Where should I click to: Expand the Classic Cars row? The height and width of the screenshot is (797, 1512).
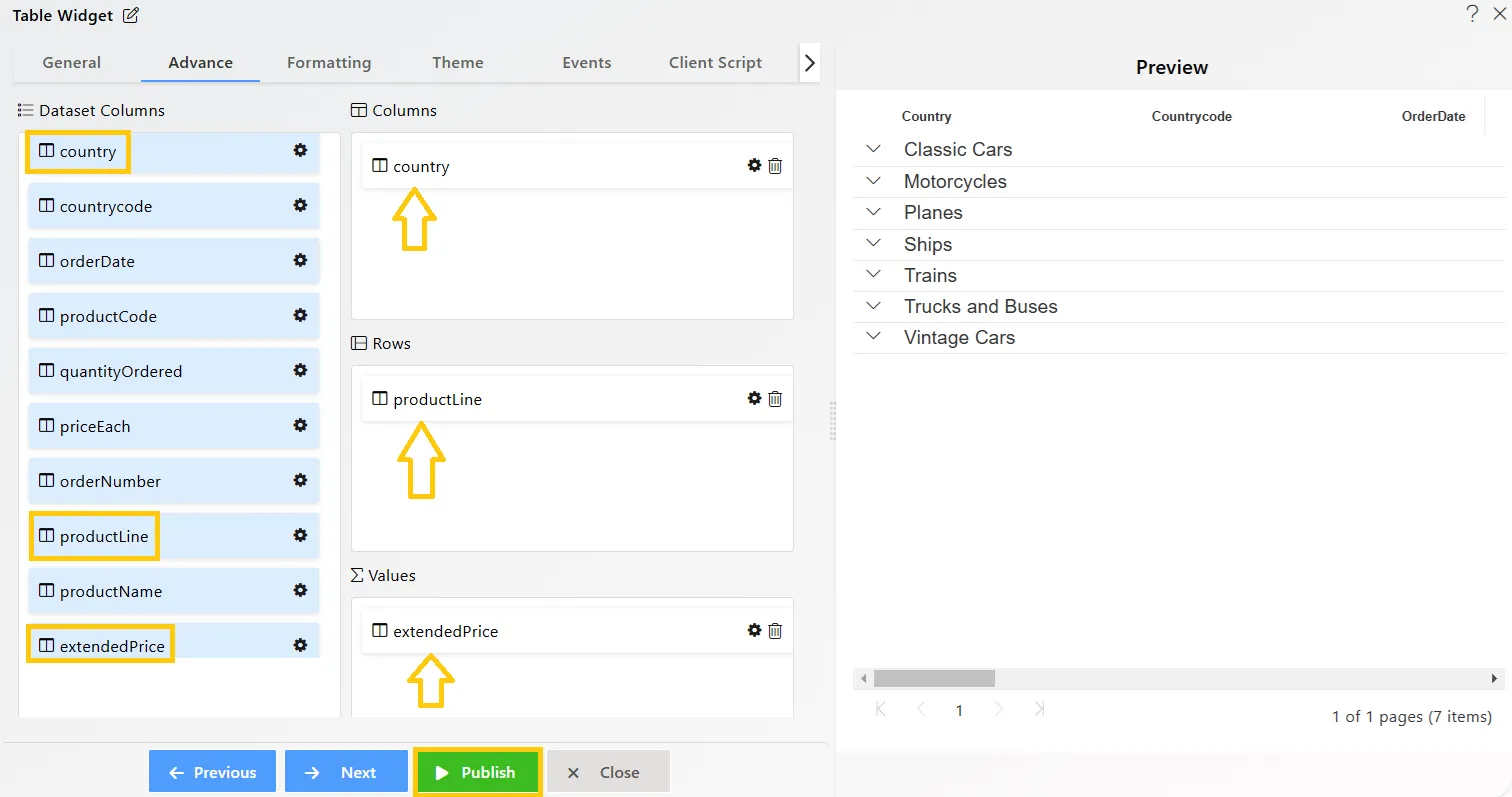coord(874,149)
